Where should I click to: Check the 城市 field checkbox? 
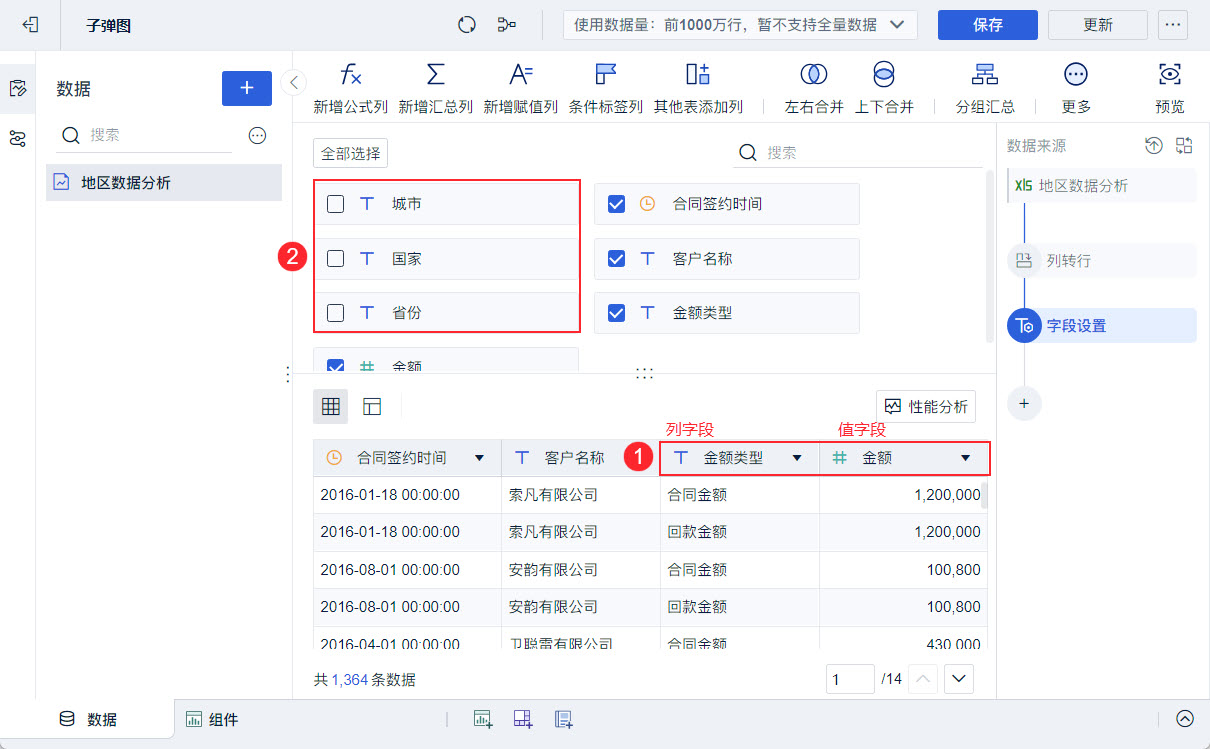pos(336,204)
